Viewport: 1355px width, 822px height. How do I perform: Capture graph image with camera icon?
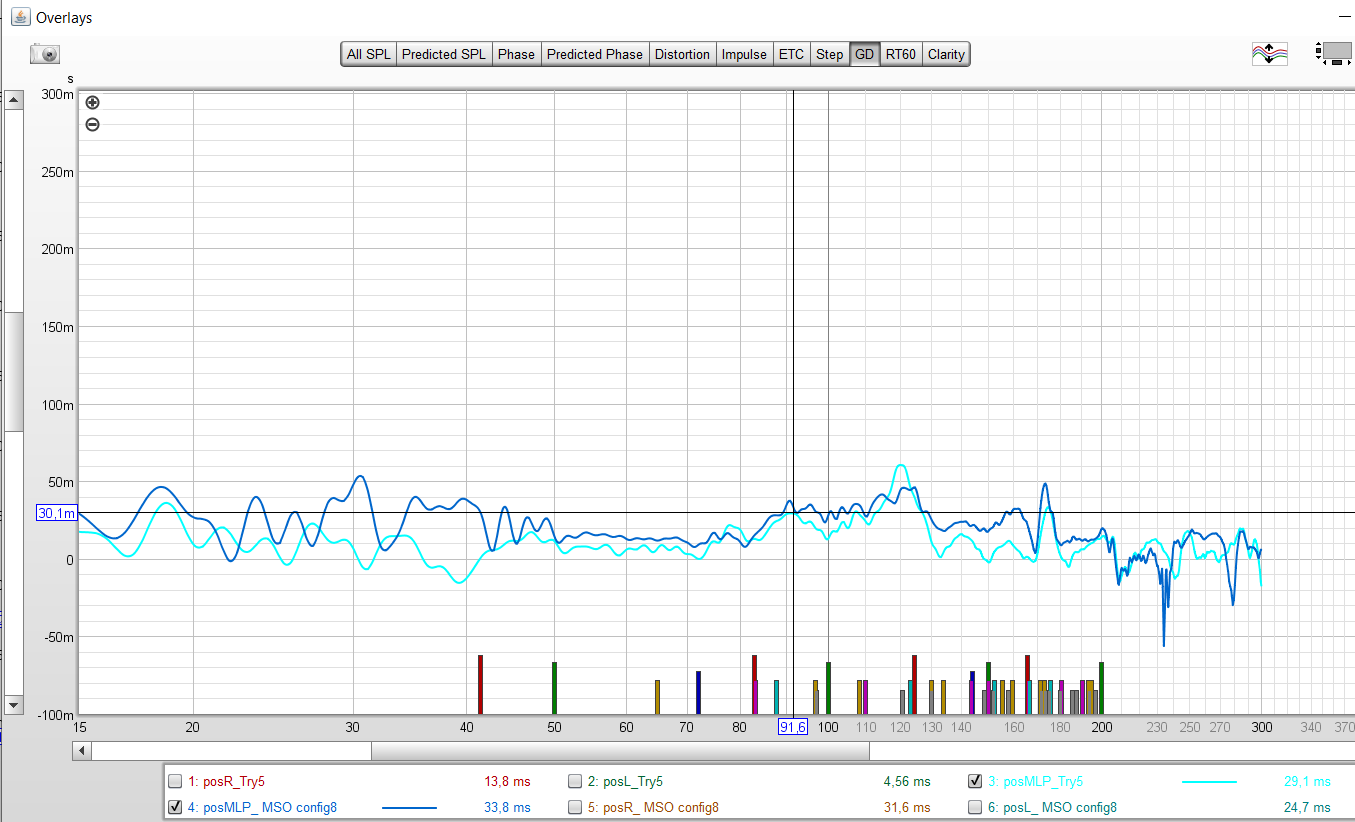[45, 54]
